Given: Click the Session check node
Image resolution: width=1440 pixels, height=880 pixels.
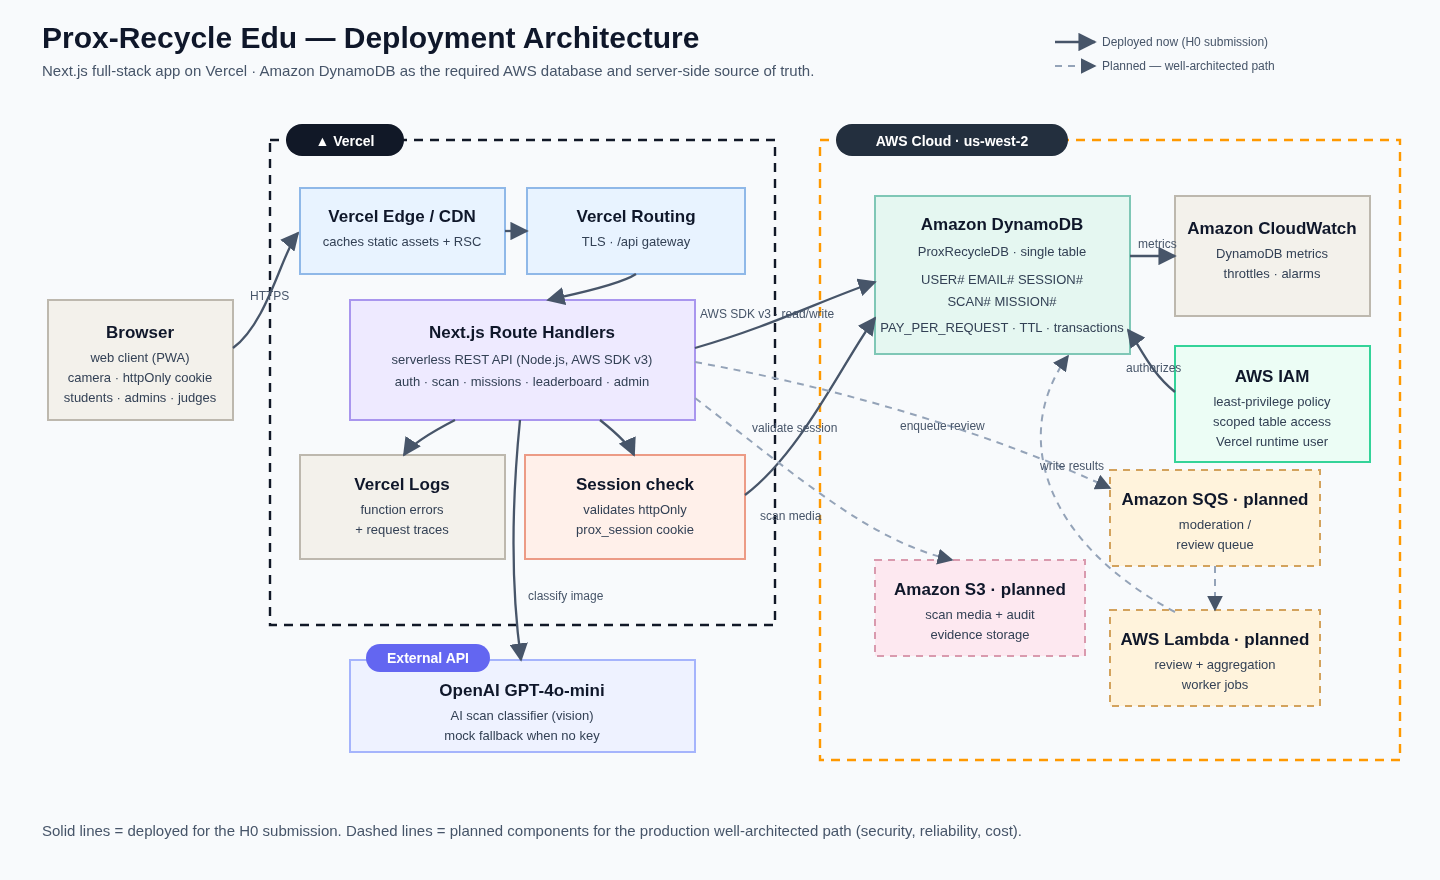Looking at the screenshot, I should coord(635,507).
